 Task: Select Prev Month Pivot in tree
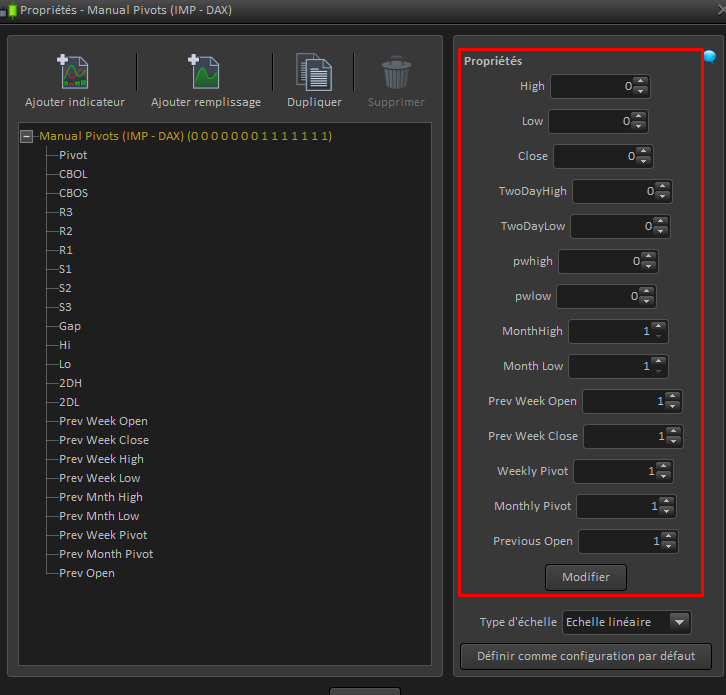106,554
